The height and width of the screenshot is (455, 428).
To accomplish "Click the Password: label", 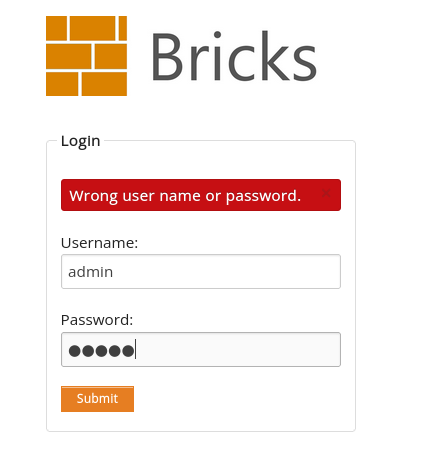I will click(x=97, y=320).
